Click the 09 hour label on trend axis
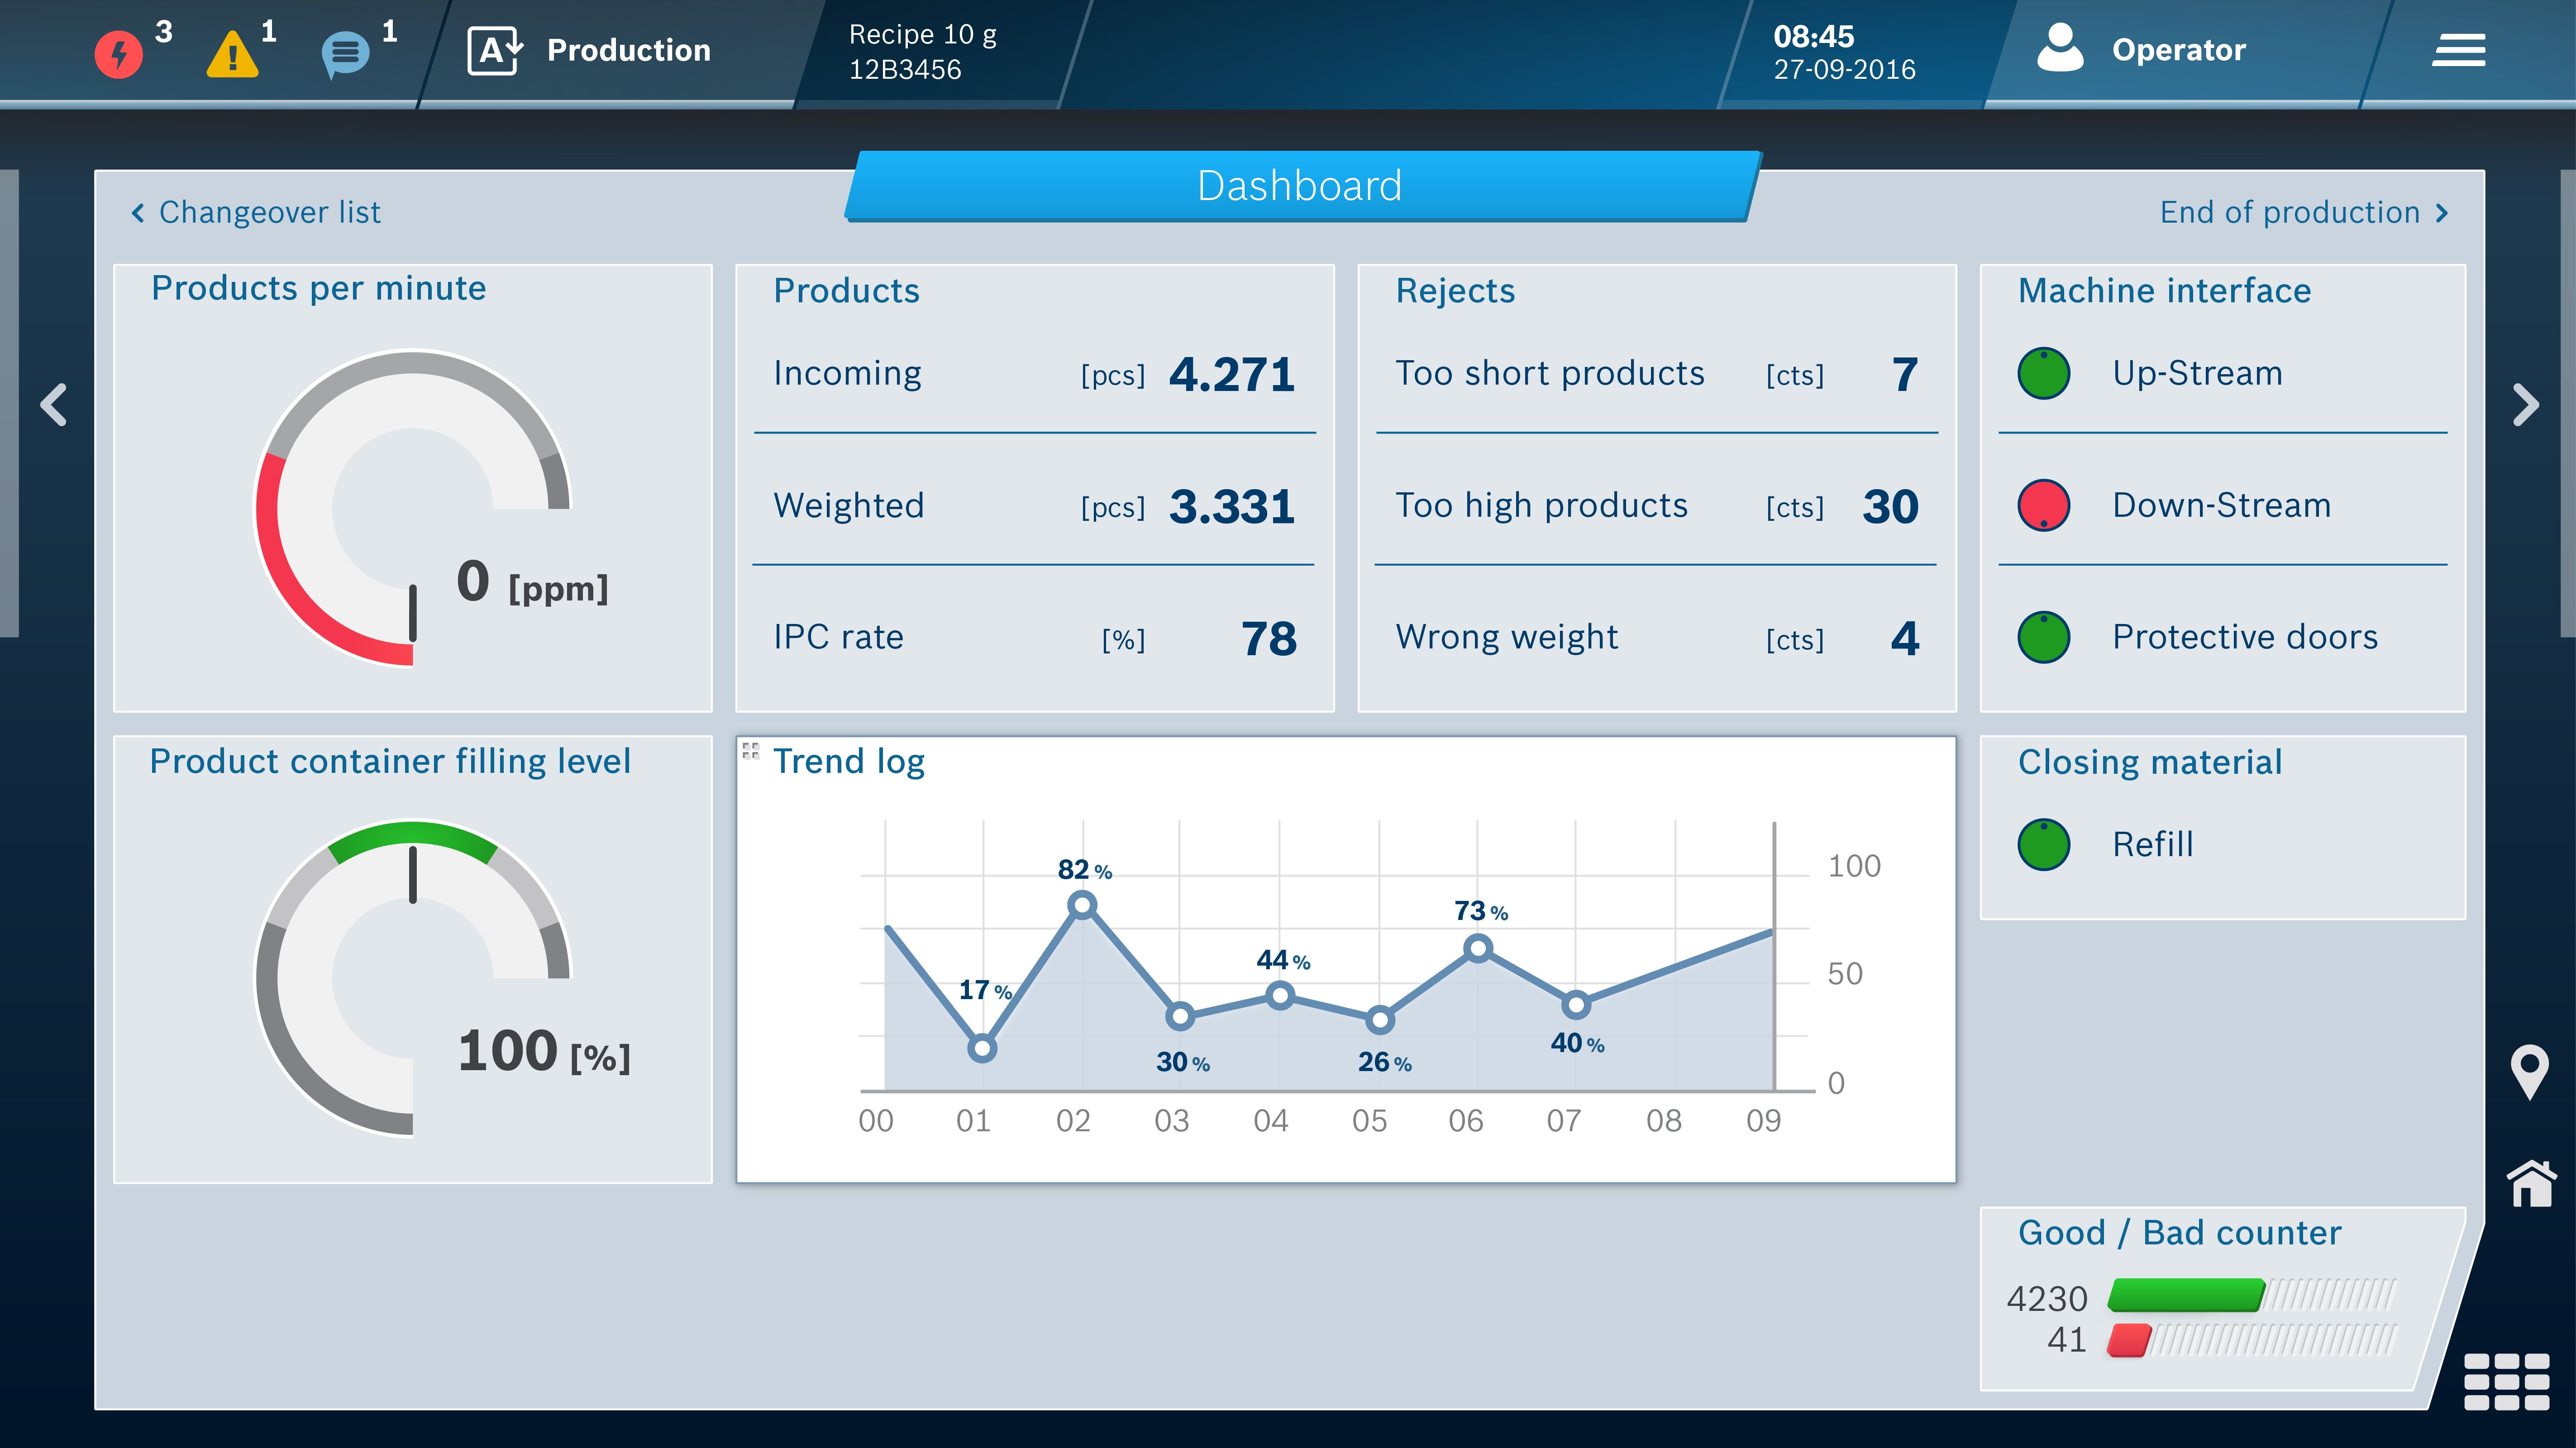The image size is (2576, 1448). coord(1763,1120)
